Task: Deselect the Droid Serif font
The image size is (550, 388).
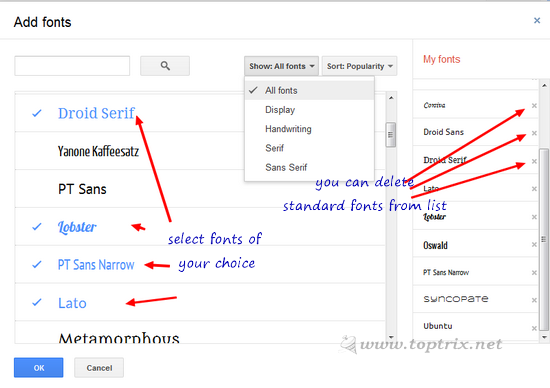Action: click(200, 113)
